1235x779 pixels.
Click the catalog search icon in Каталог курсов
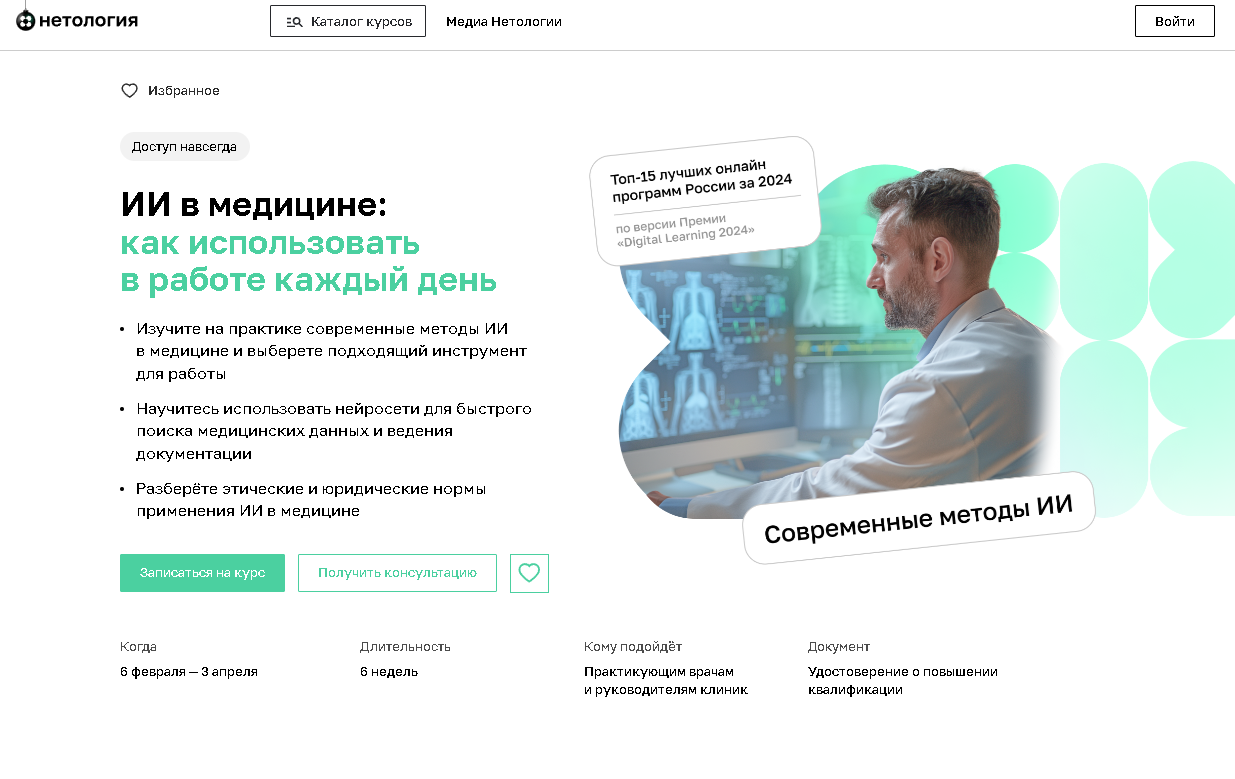[294, 22]
